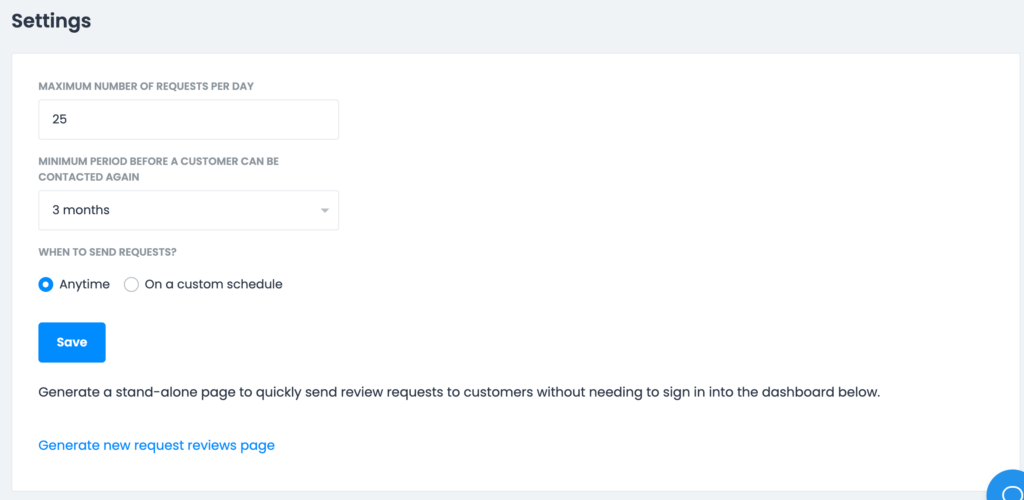Open Generate new request reviews page link
Viewport: 1024px width, 500px height.
pyautogui.click(x=157, y=445)
